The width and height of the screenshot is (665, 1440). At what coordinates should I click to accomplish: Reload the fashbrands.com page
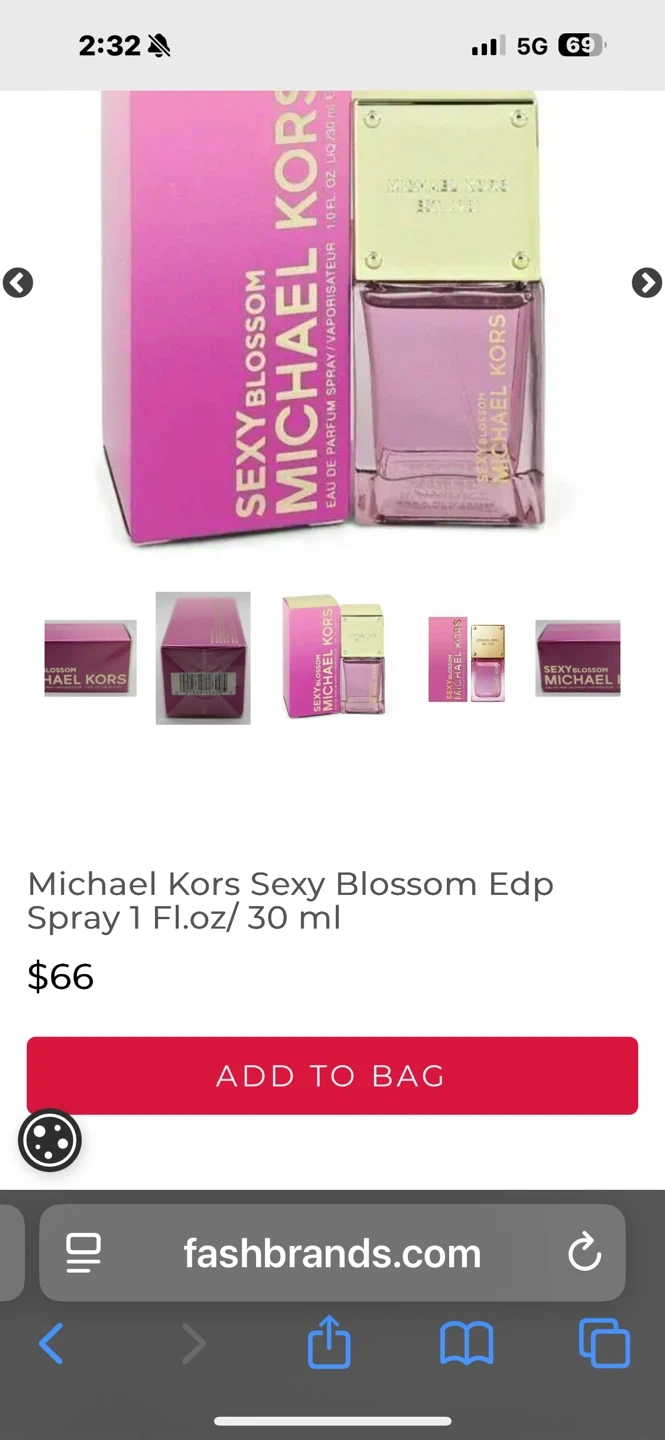click(x=584, y=1252)
